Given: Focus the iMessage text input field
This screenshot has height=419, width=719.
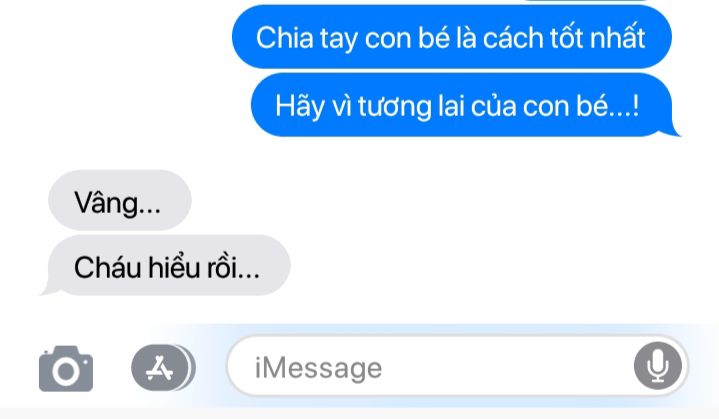Looking at the screenshot, I should pos(457,366).
